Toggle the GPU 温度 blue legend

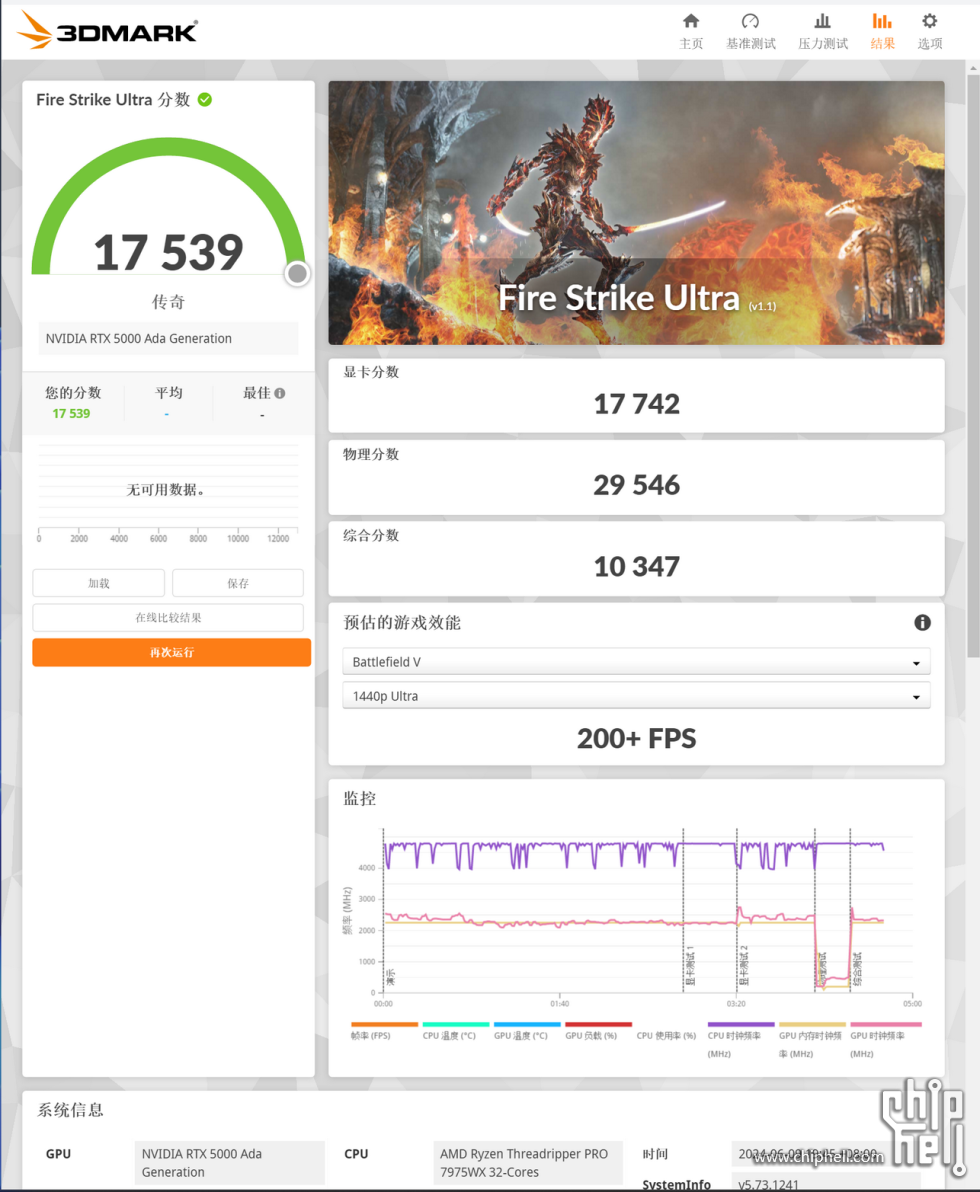tap(527, 1031)
